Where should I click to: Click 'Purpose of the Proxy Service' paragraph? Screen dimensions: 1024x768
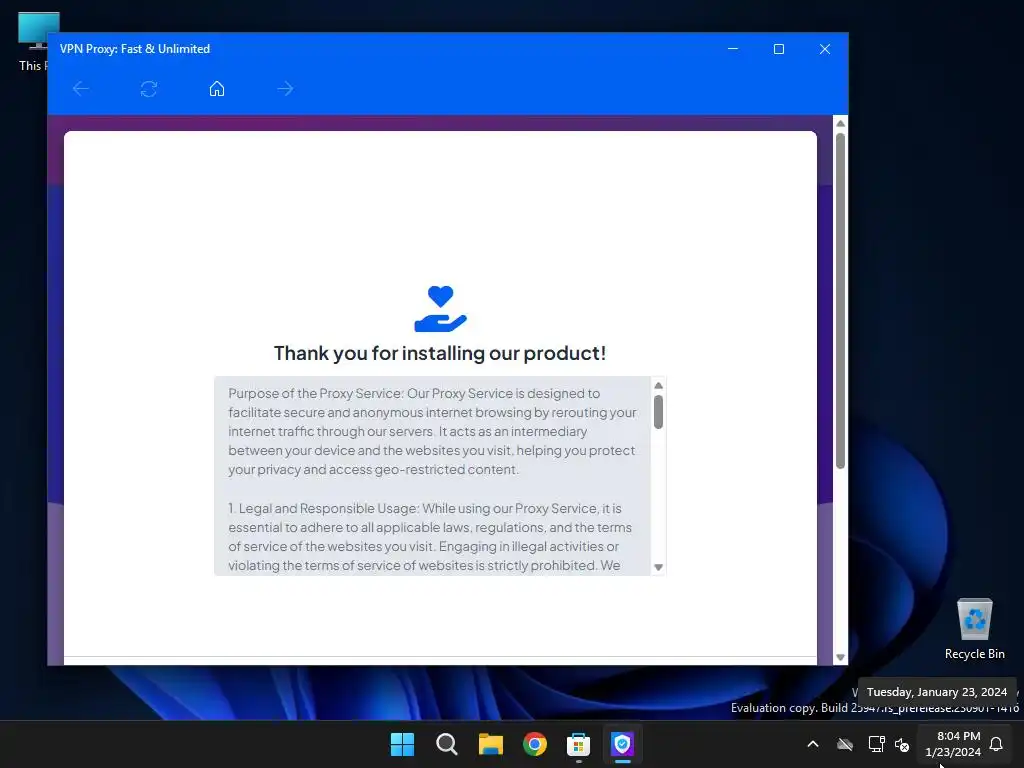click(x=432, y=432)
